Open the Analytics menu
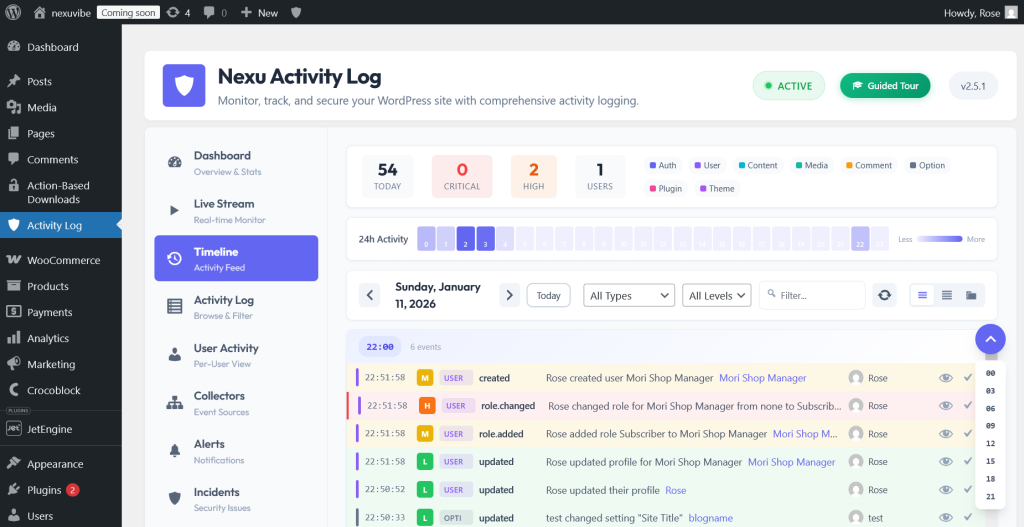The width and height of the screenshot is (1024, 527). click(61, 338)
